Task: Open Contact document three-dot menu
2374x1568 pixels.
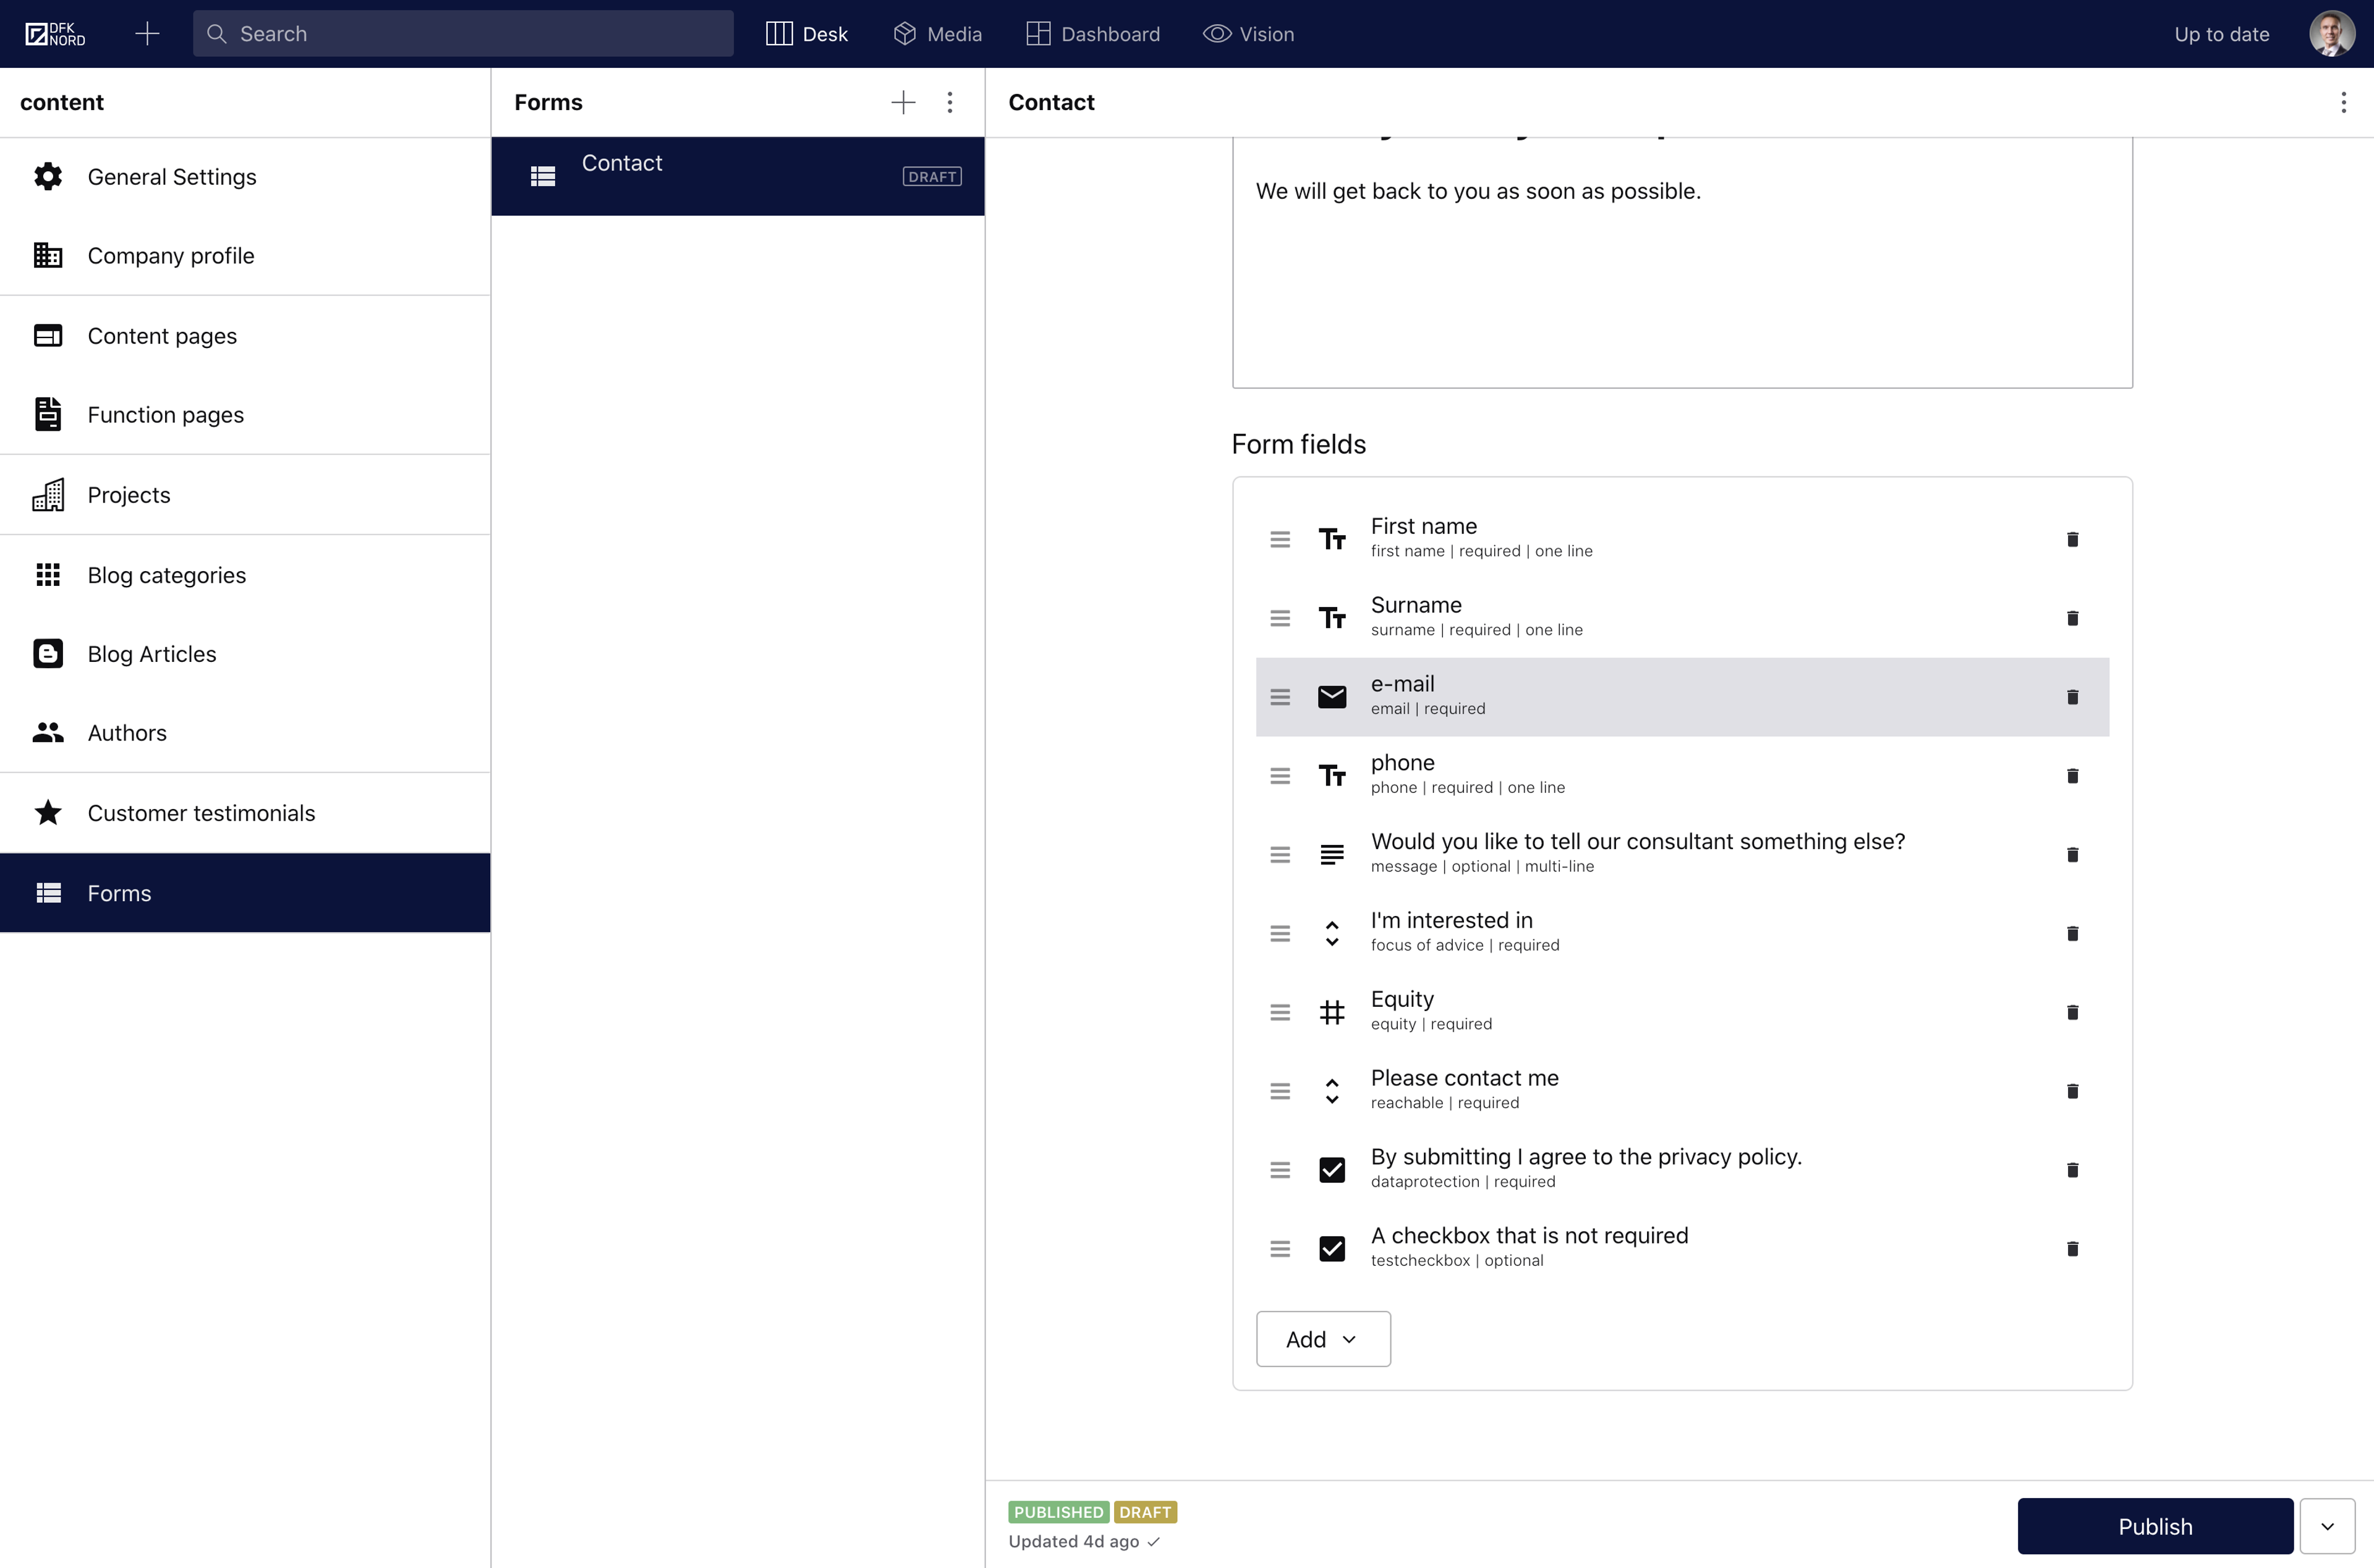Action: pyautogui.click(x=2343, y=102)
